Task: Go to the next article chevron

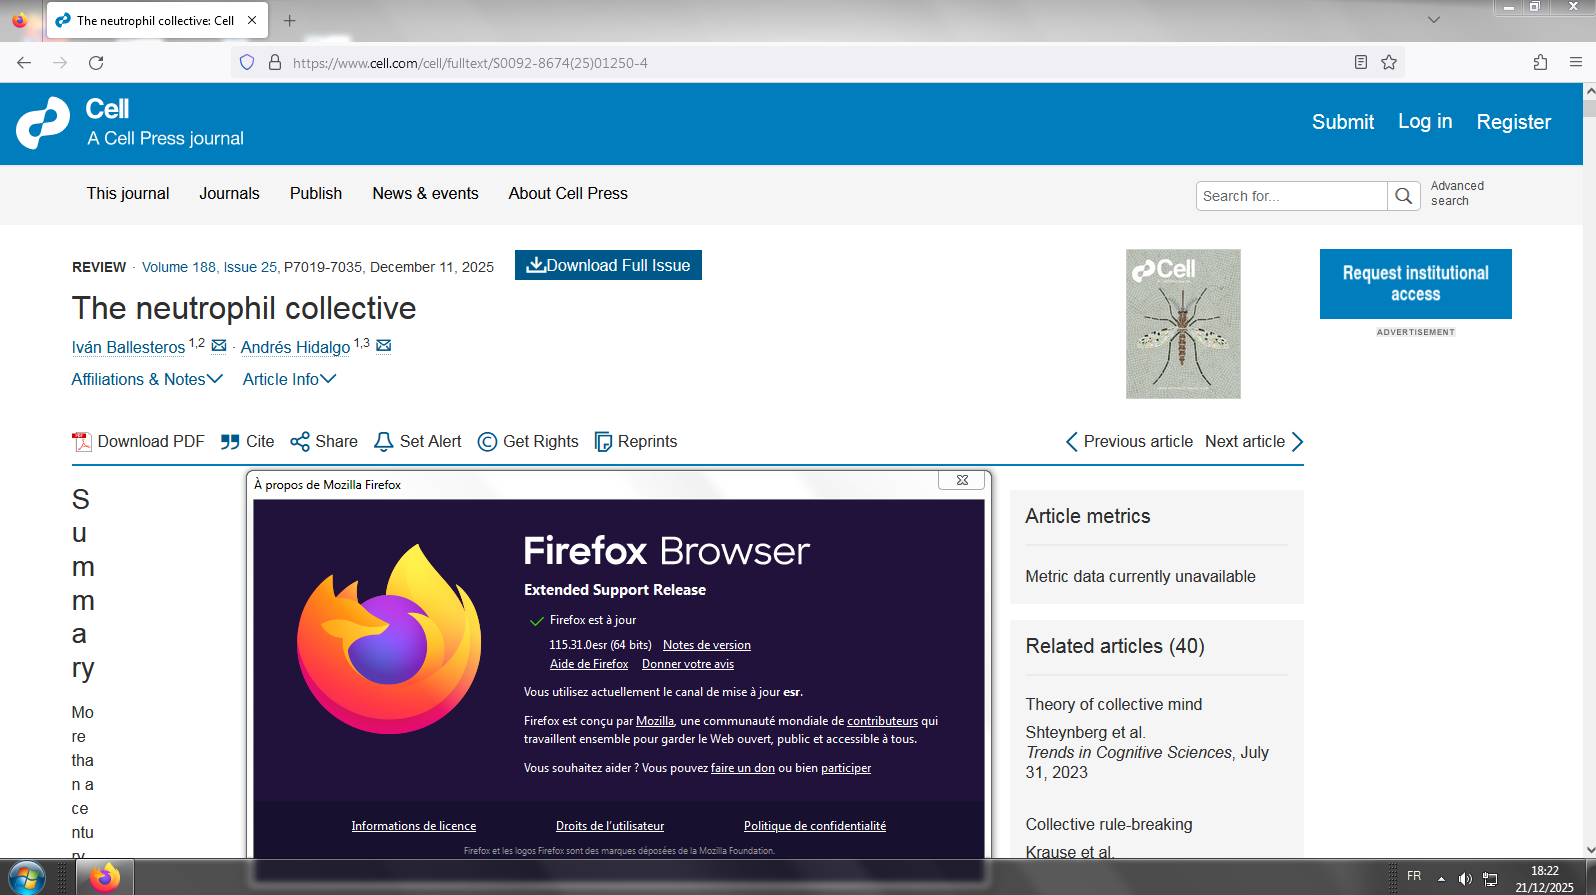Action: pos(1297,442)
